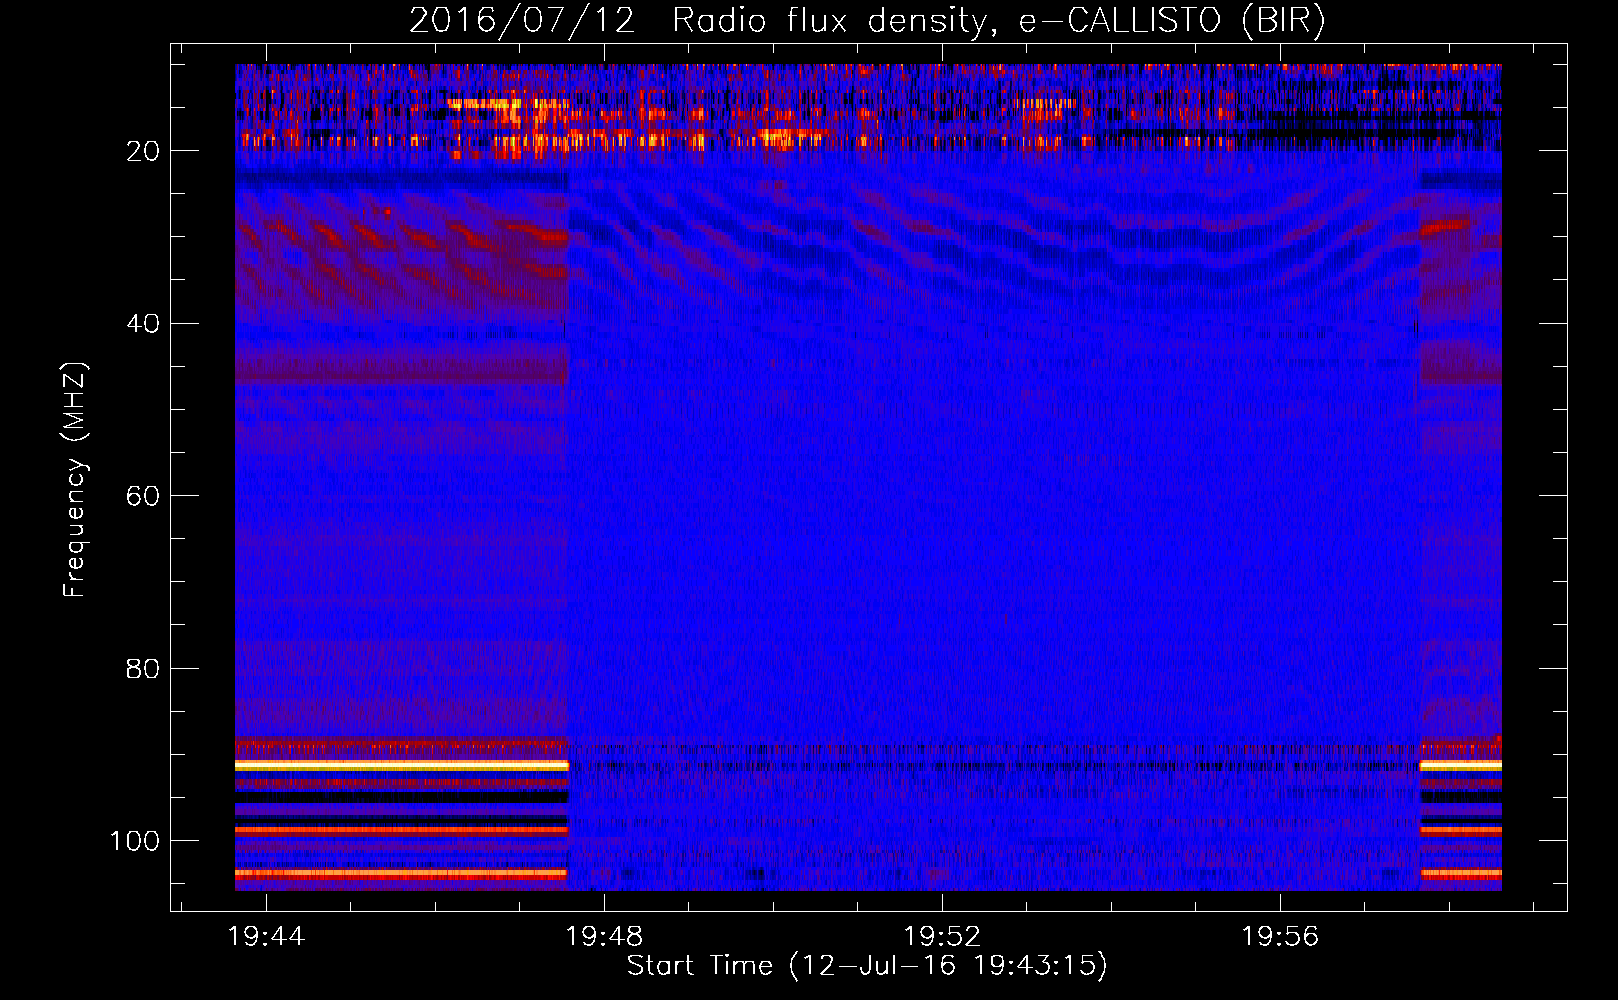
Task: Click the 60 MHz frequency tick label
Action: pyautogui.click(x=143, y=496)
